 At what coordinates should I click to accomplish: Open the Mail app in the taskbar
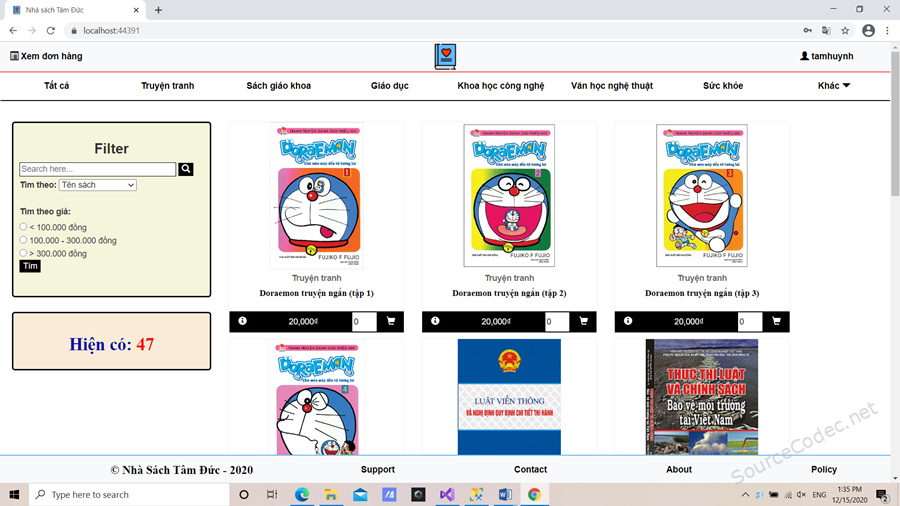360,495
